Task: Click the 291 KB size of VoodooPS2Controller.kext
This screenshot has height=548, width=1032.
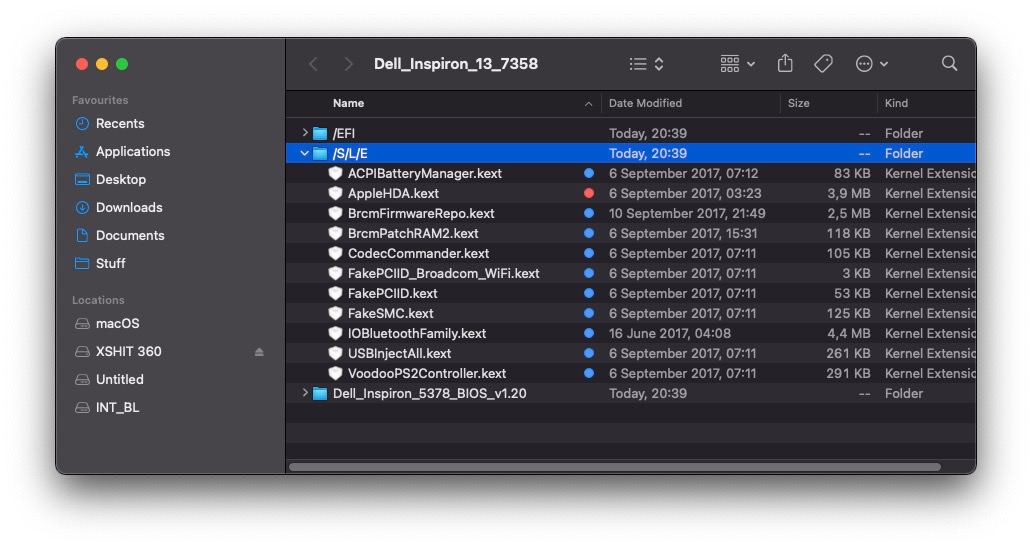Action: (848, 374)
